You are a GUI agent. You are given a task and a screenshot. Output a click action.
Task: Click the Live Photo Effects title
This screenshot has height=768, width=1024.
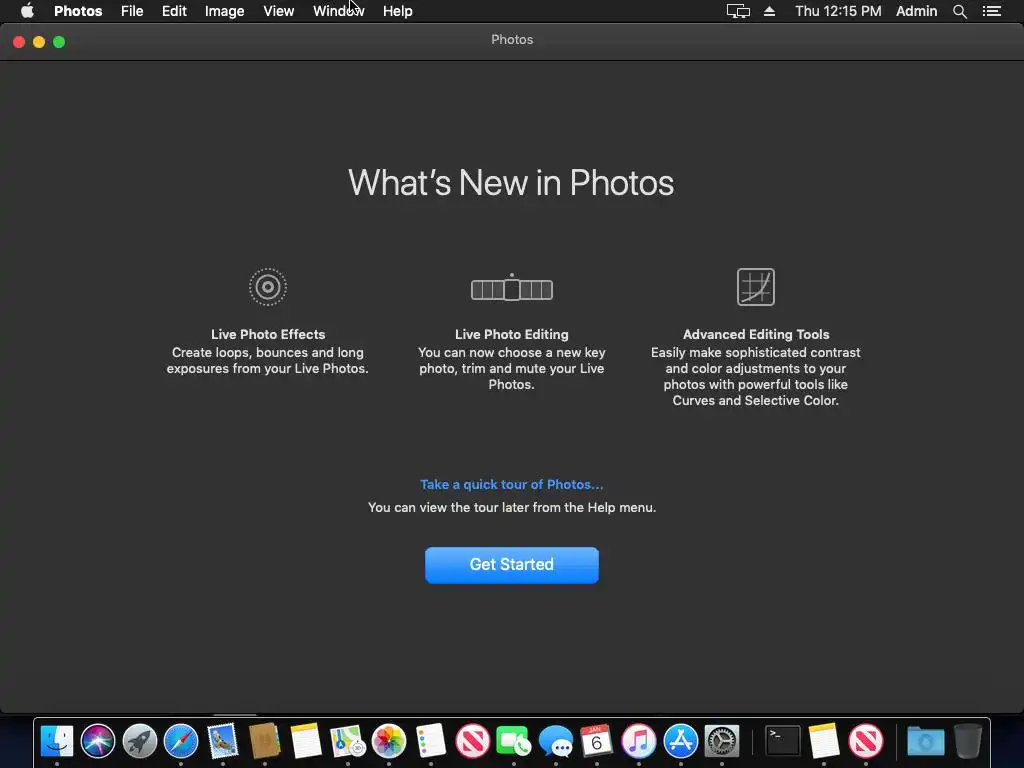268,334
